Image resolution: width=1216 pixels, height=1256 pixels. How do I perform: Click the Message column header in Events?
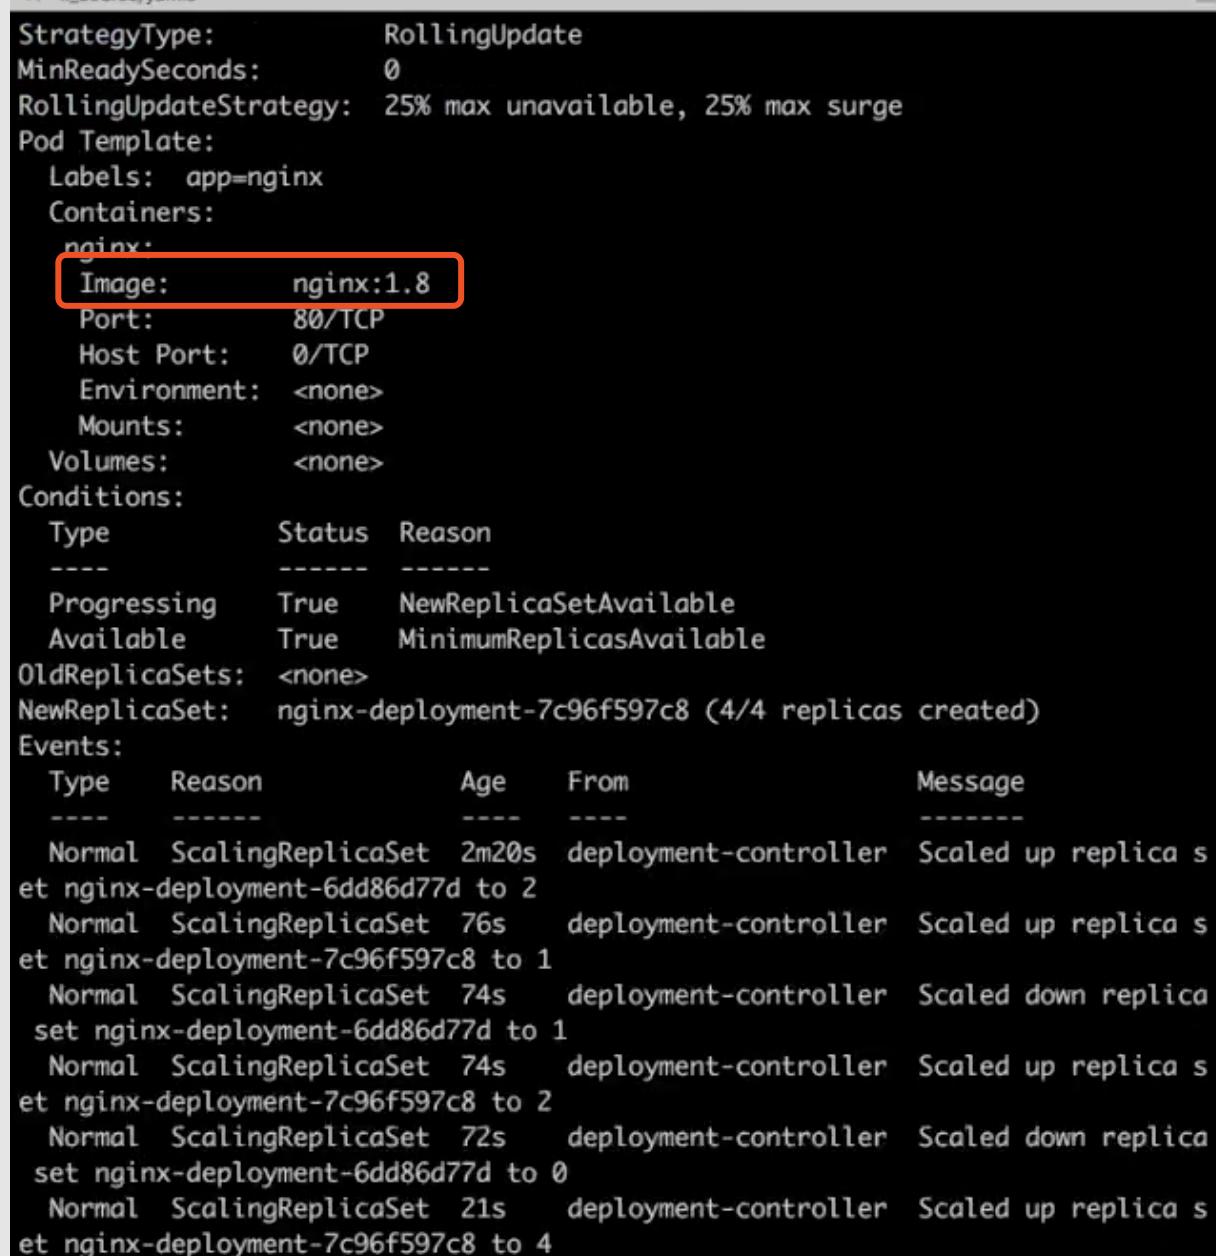pyautogui.click(x=970, y=782)
